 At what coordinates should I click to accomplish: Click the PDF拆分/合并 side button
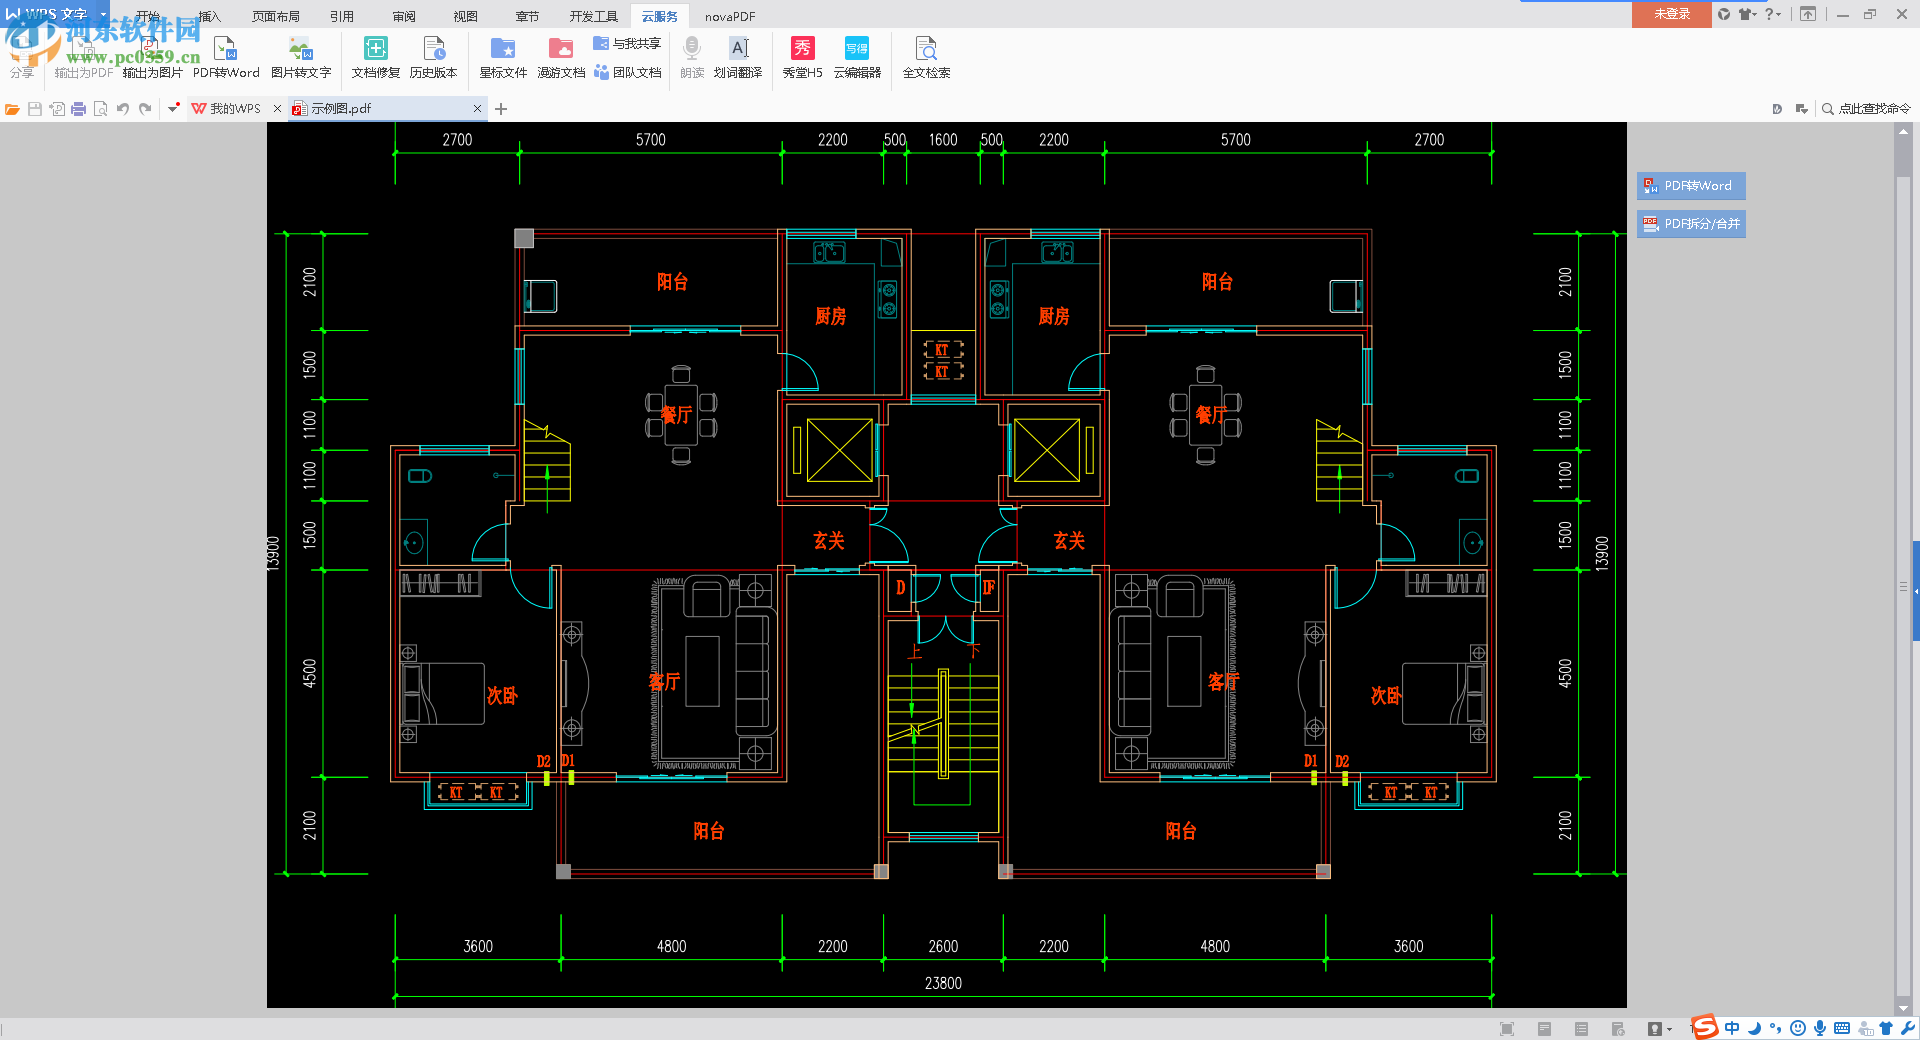click(x=1691, y=224)
